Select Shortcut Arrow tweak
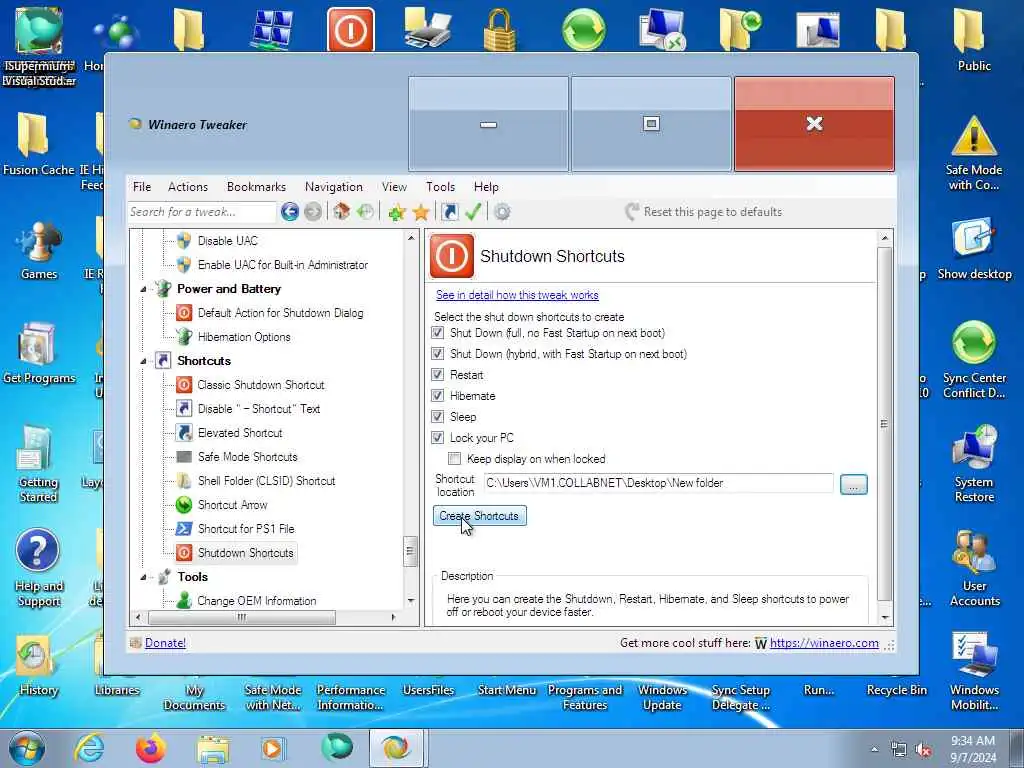This screenshot has height=768, width=1024. point(232,505)
